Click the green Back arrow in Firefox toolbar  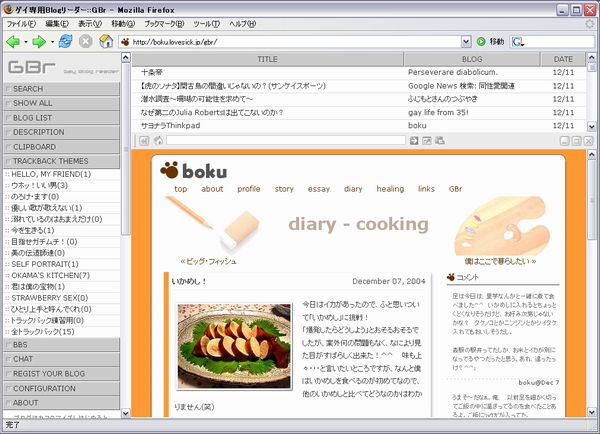(13, 41)
